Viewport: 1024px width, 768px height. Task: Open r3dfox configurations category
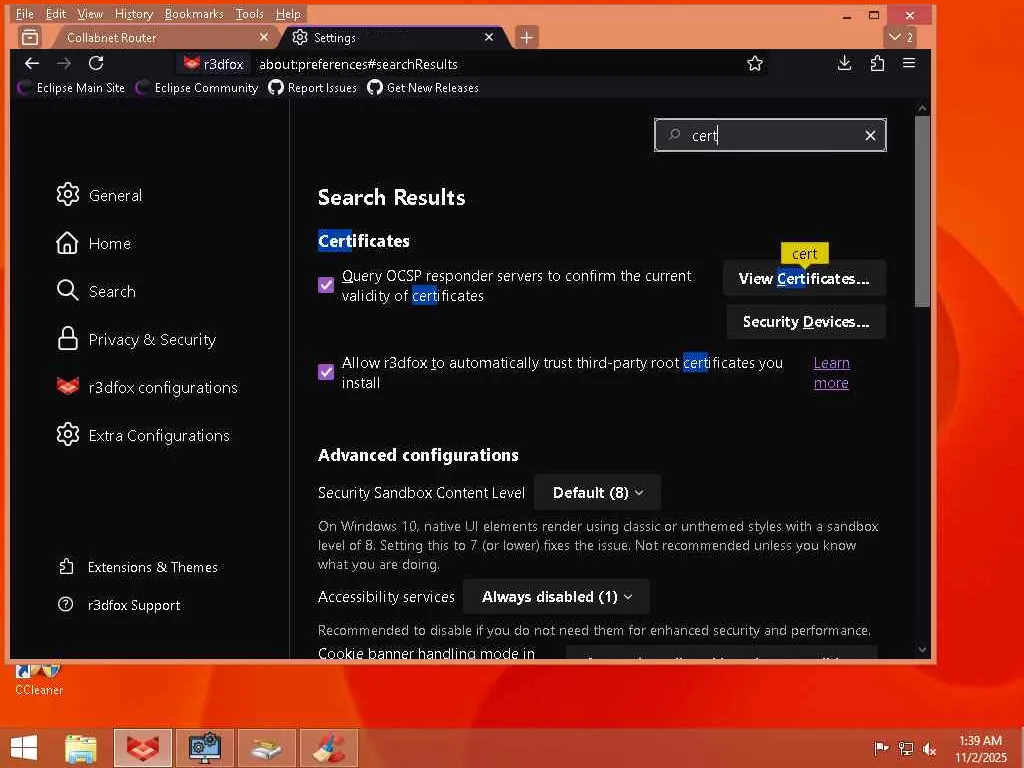click(148, 387)
